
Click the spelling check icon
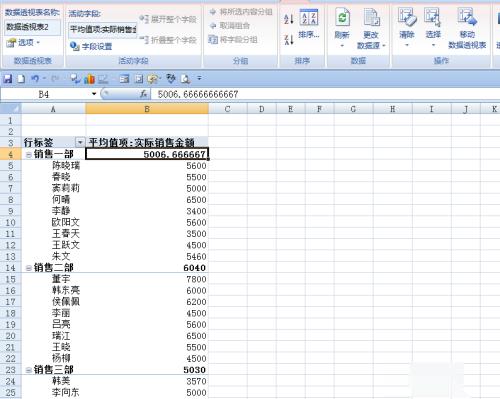coord(171,79)
